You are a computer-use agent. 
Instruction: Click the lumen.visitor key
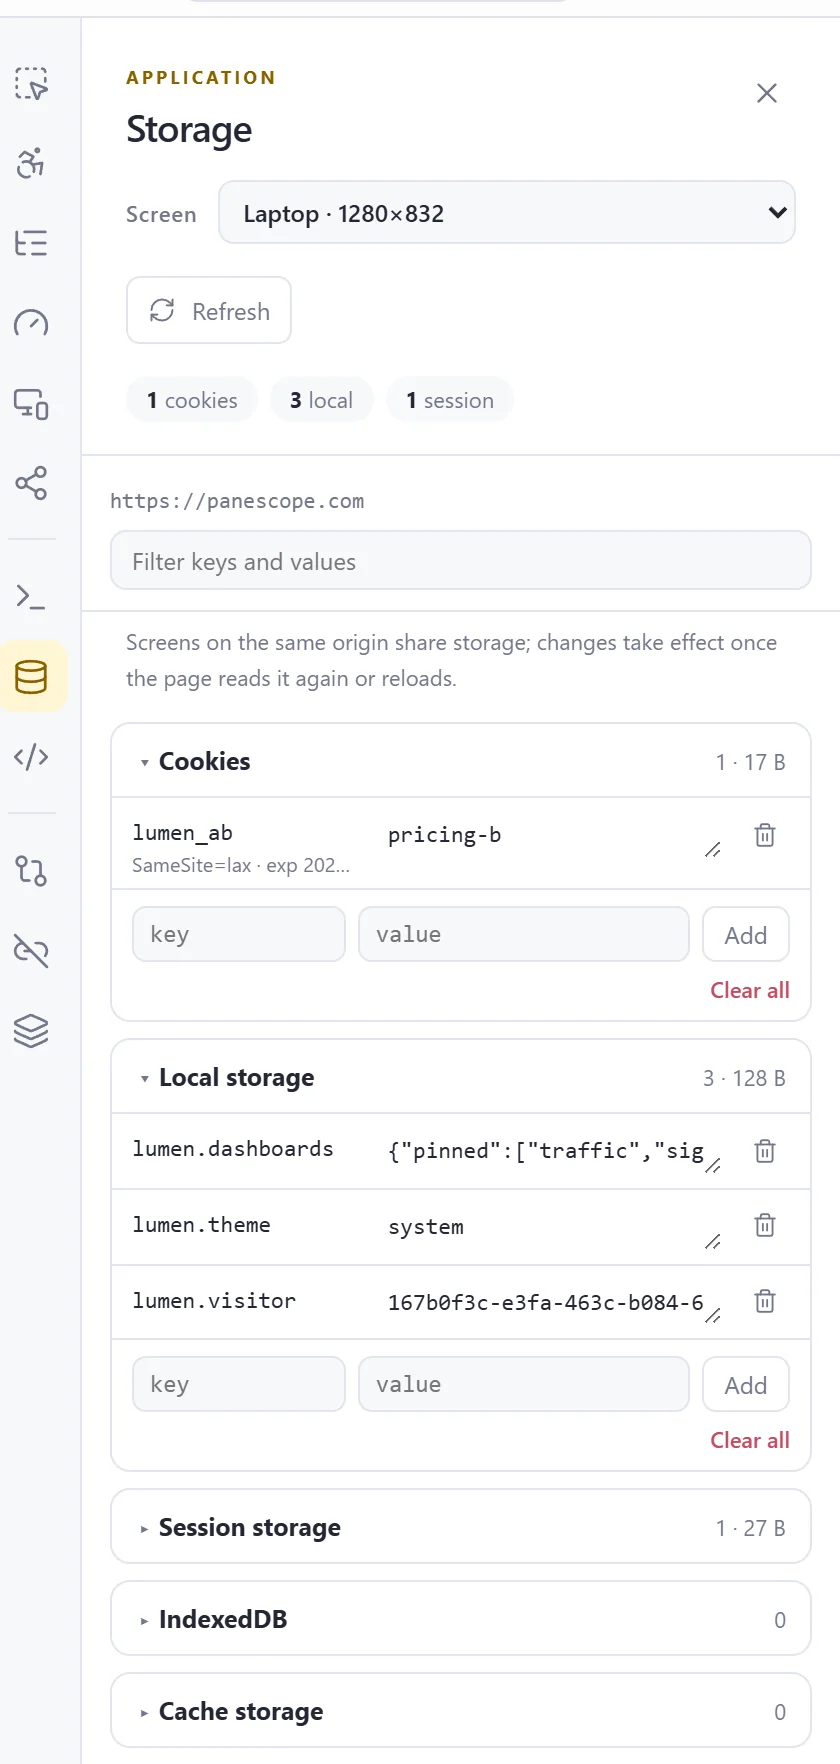214,1301
